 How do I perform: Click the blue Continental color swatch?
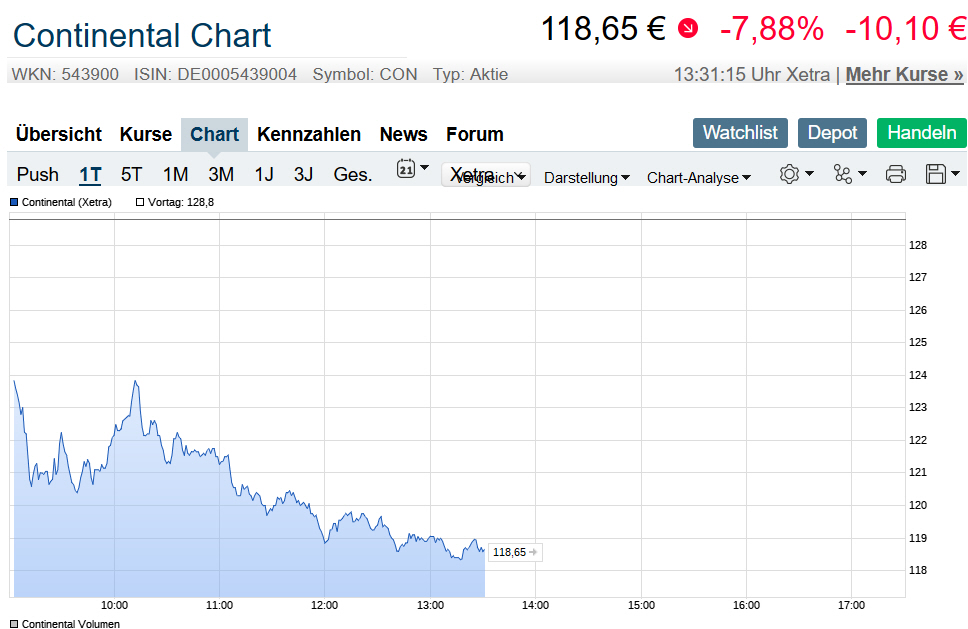14,202
